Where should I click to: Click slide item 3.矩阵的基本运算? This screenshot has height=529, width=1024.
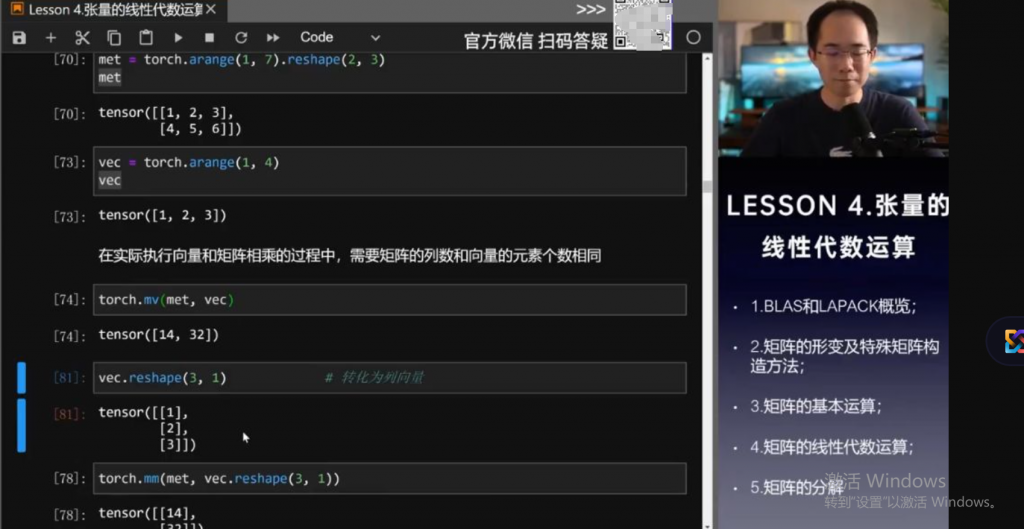pos(816,406)
